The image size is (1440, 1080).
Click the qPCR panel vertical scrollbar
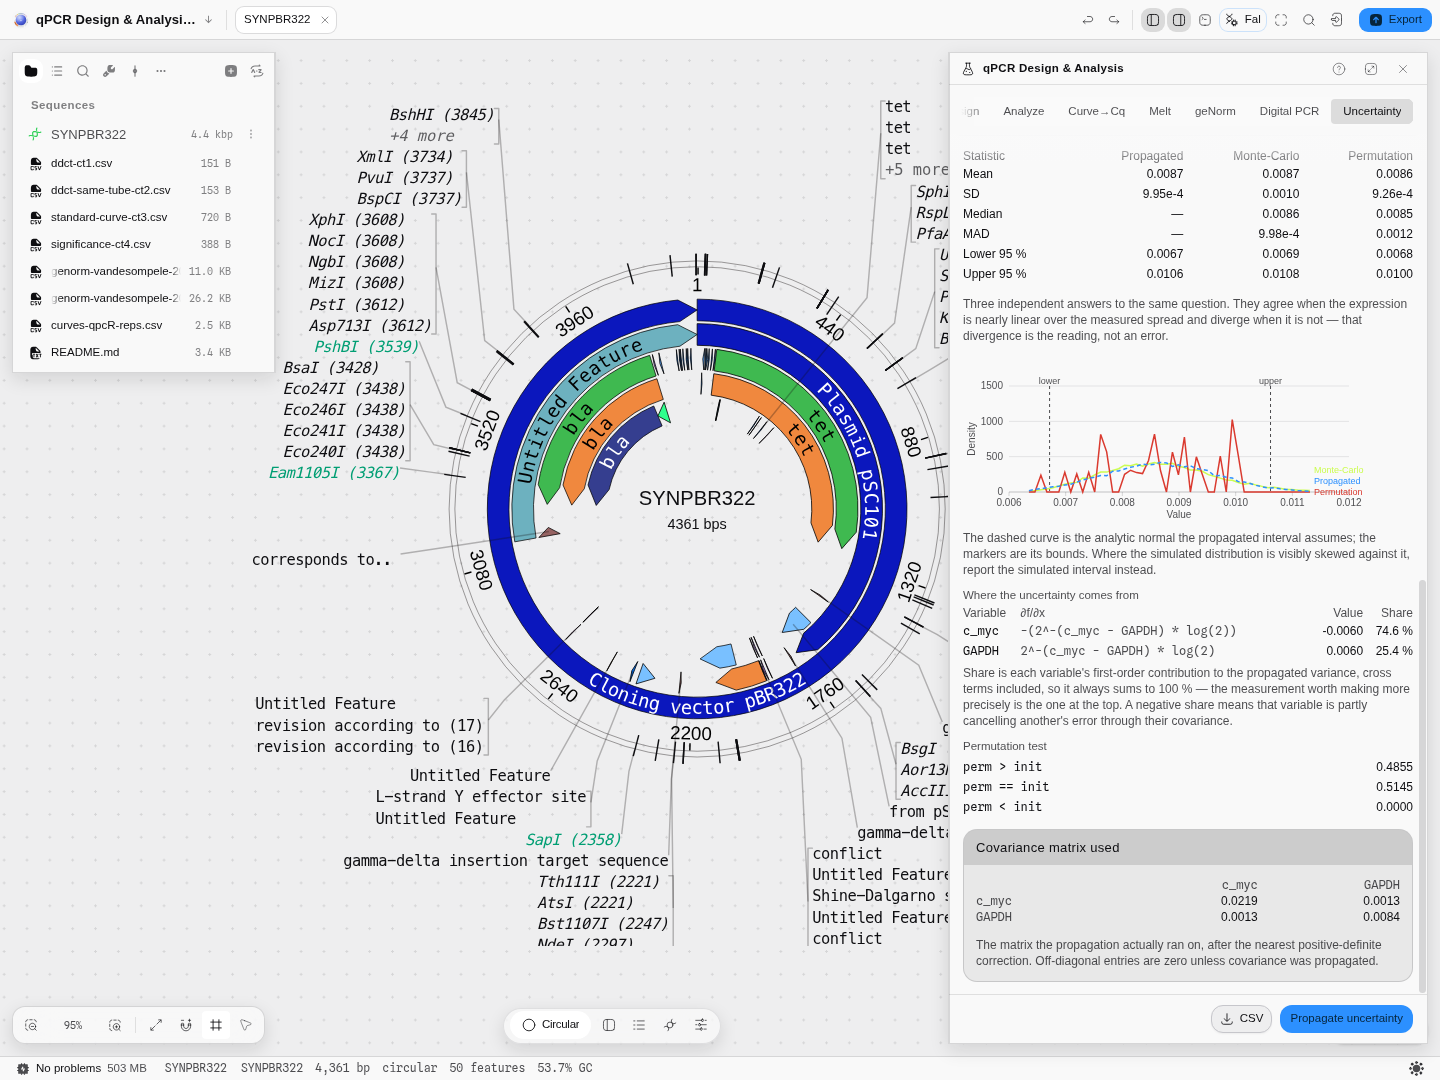click(1422, 786)
